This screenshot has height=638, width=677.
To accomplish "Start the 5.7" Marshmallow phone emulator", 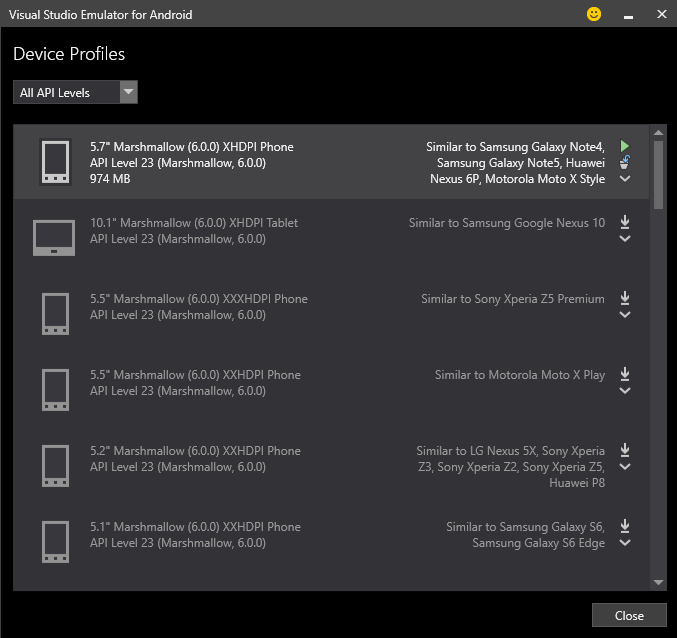I will click(625, 146).
